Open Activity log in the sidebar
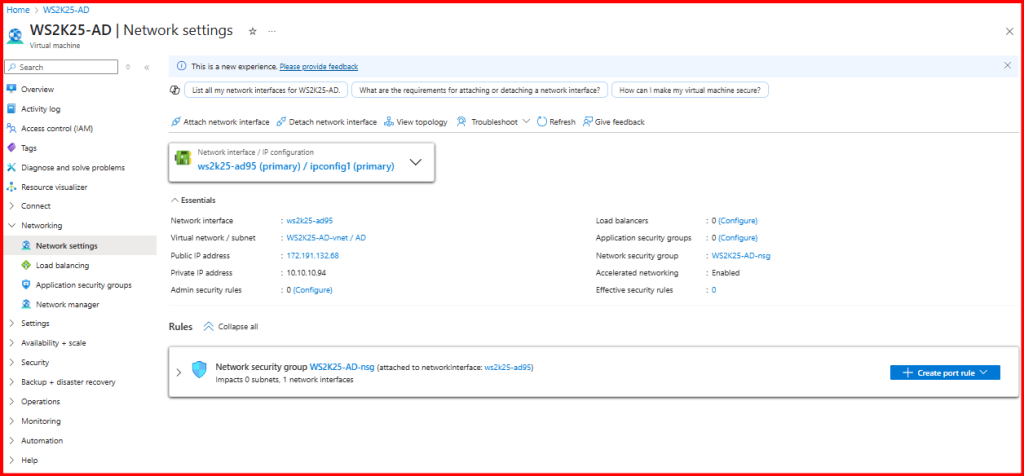Viewport: 1024px width, 476px height. click(x=41, y=109)
